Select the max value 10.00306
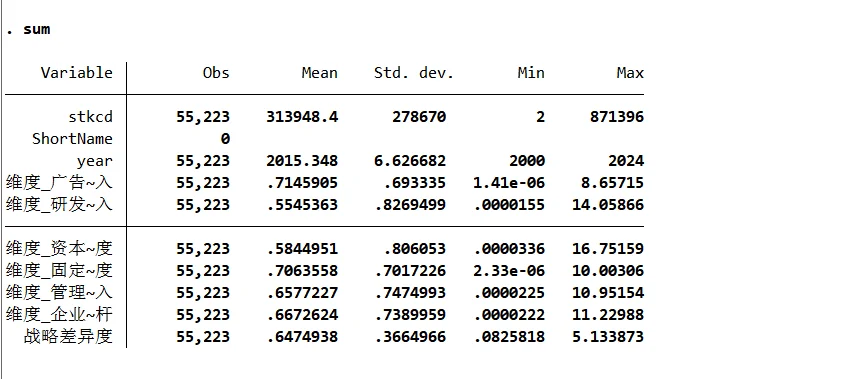Viewport: 865px width, 379px height. (x=608, y=271)
